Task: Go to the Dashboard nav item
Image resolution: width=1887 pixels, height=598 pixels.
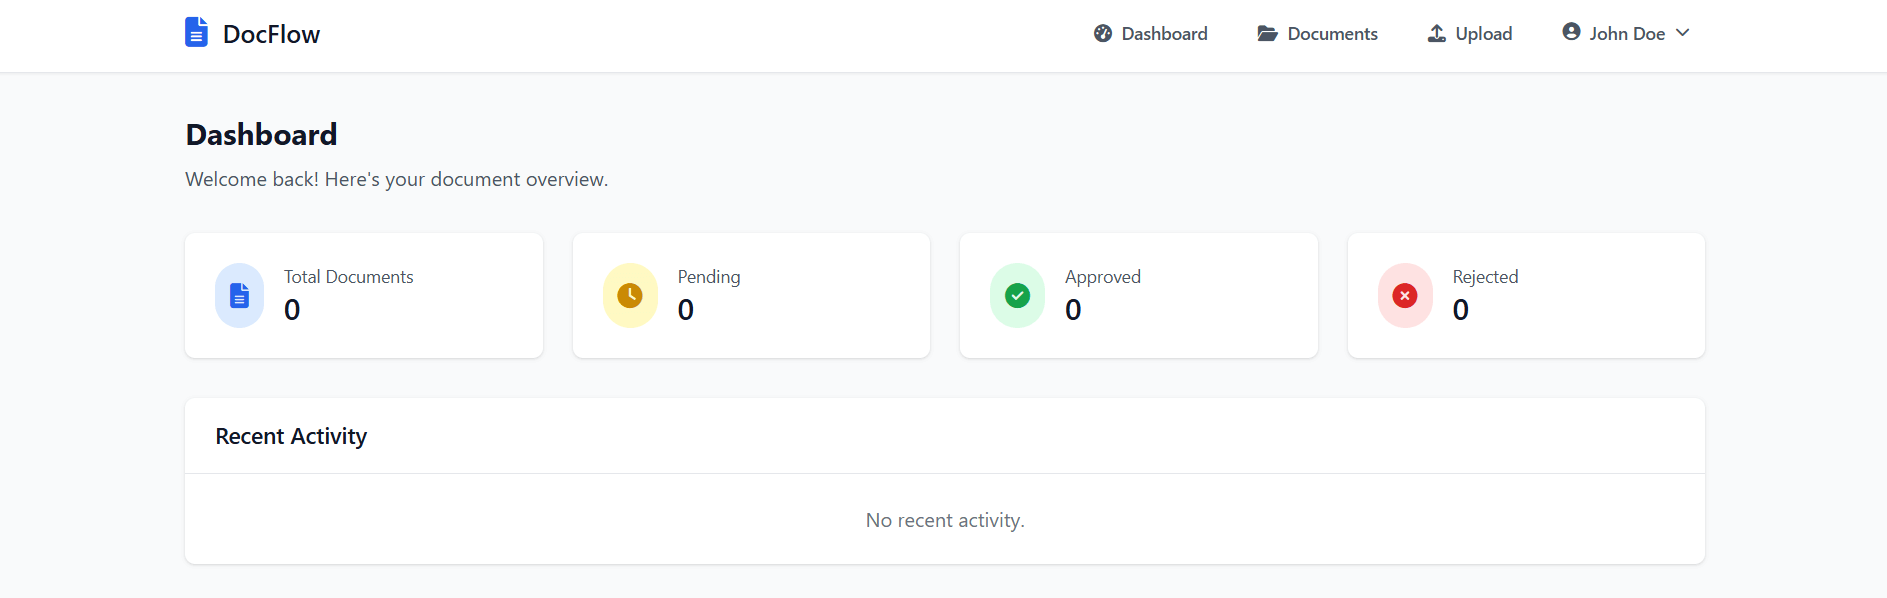Action: click(1164, 34)
